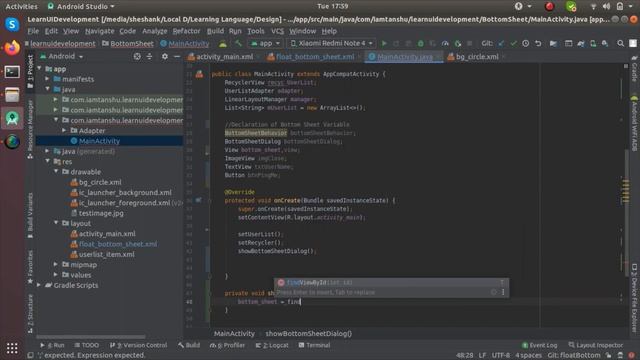This screenshot has width=640, height=360.
Task: Click the Android Studio icon in the dock
Action: pyautogui.click(x=12, y=118)
